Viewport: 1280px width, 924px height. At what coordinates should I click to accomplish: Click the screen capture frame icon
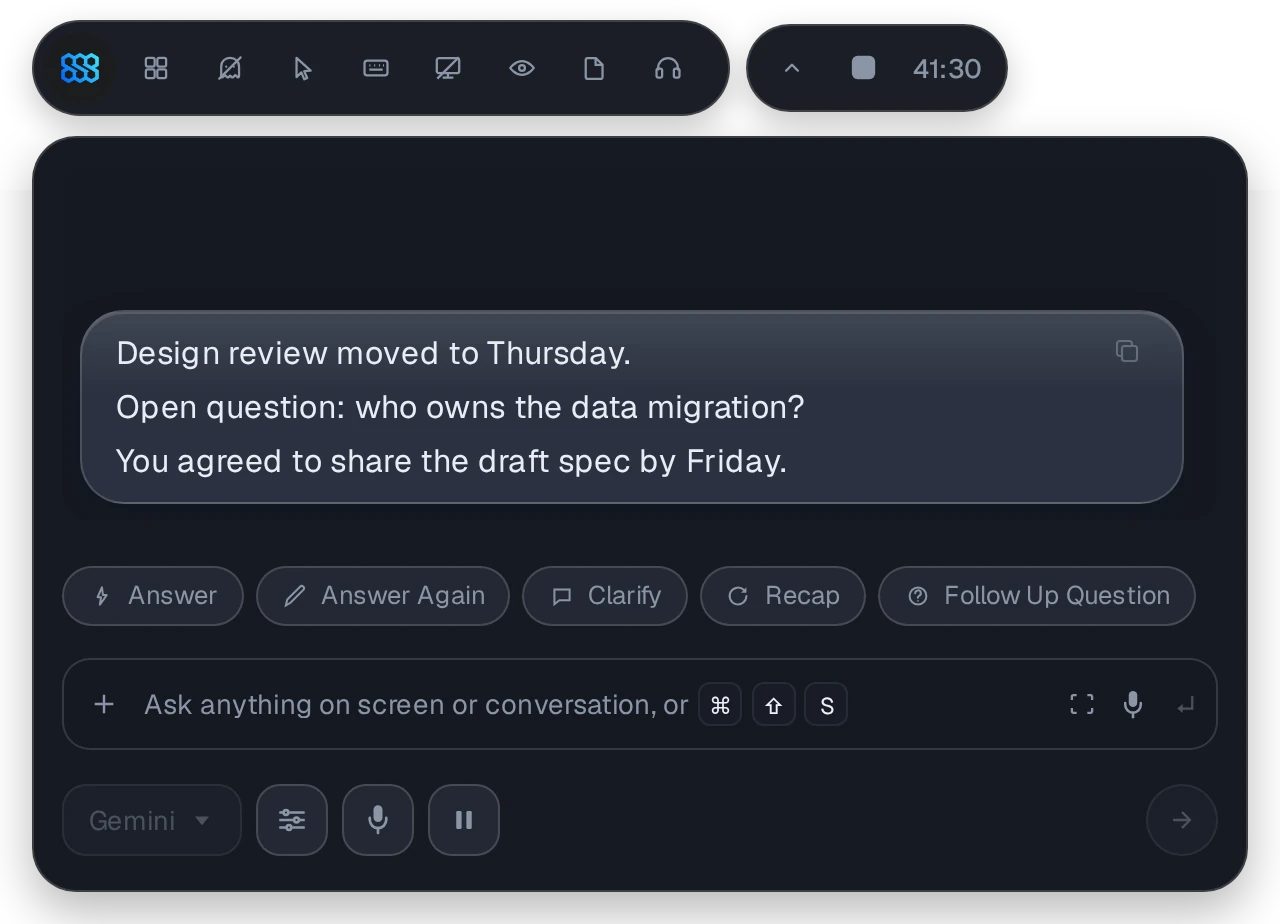coord(1082,704)
